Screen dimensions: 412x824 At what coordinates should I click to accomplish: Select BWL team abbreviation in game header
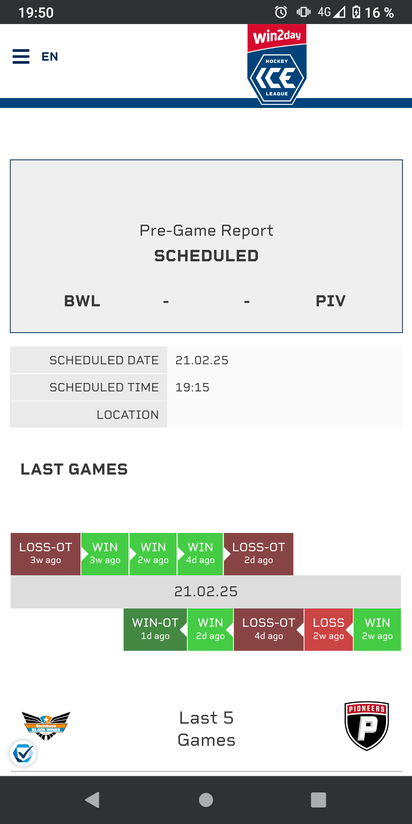[82, 301]
